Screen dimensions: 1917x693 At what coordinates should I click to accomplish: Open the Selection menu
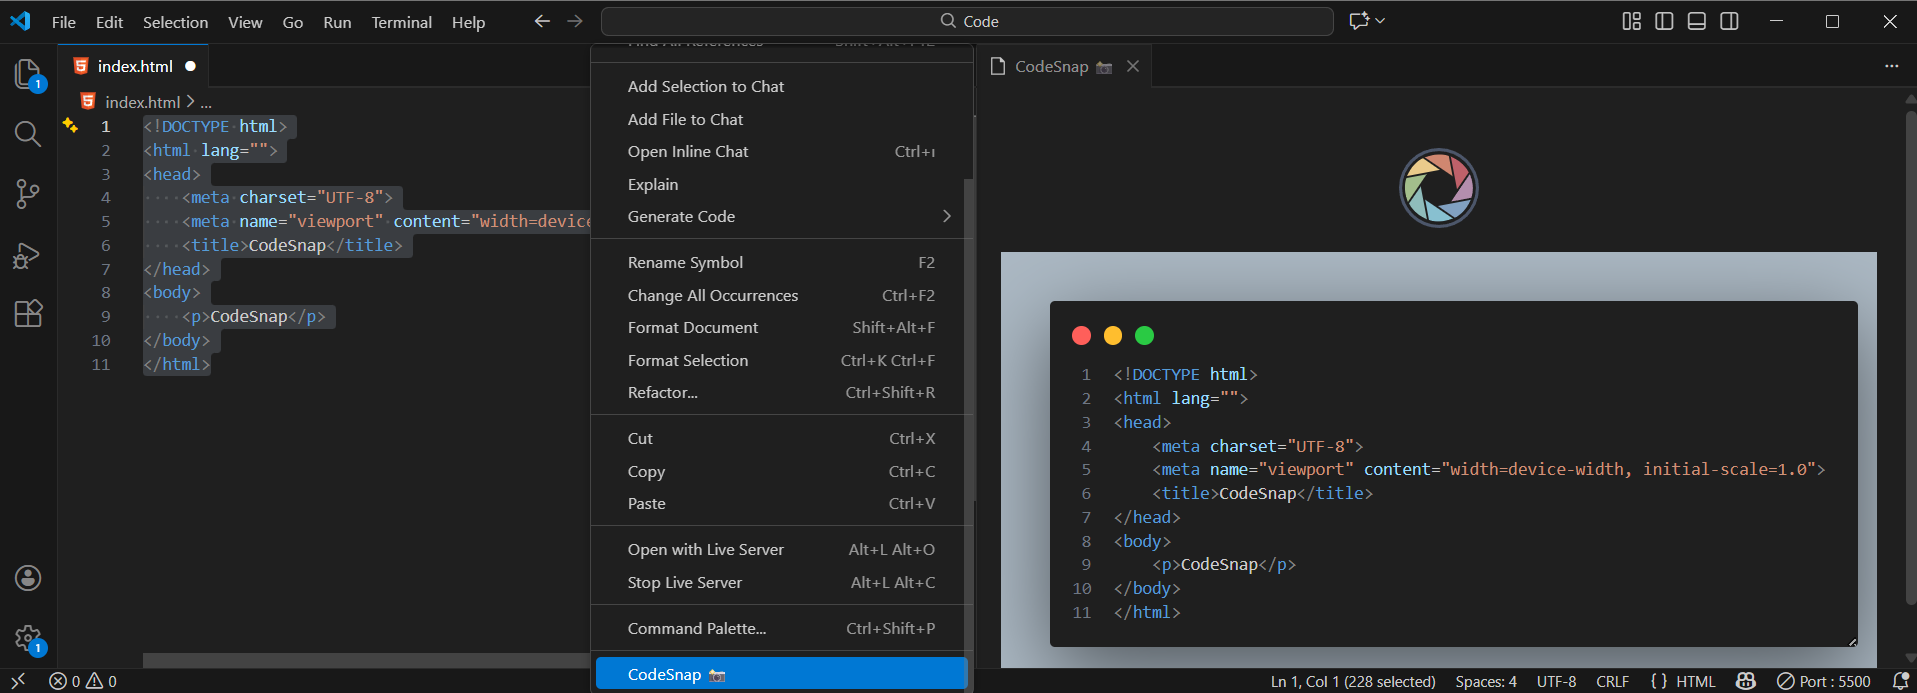point(175,22)
